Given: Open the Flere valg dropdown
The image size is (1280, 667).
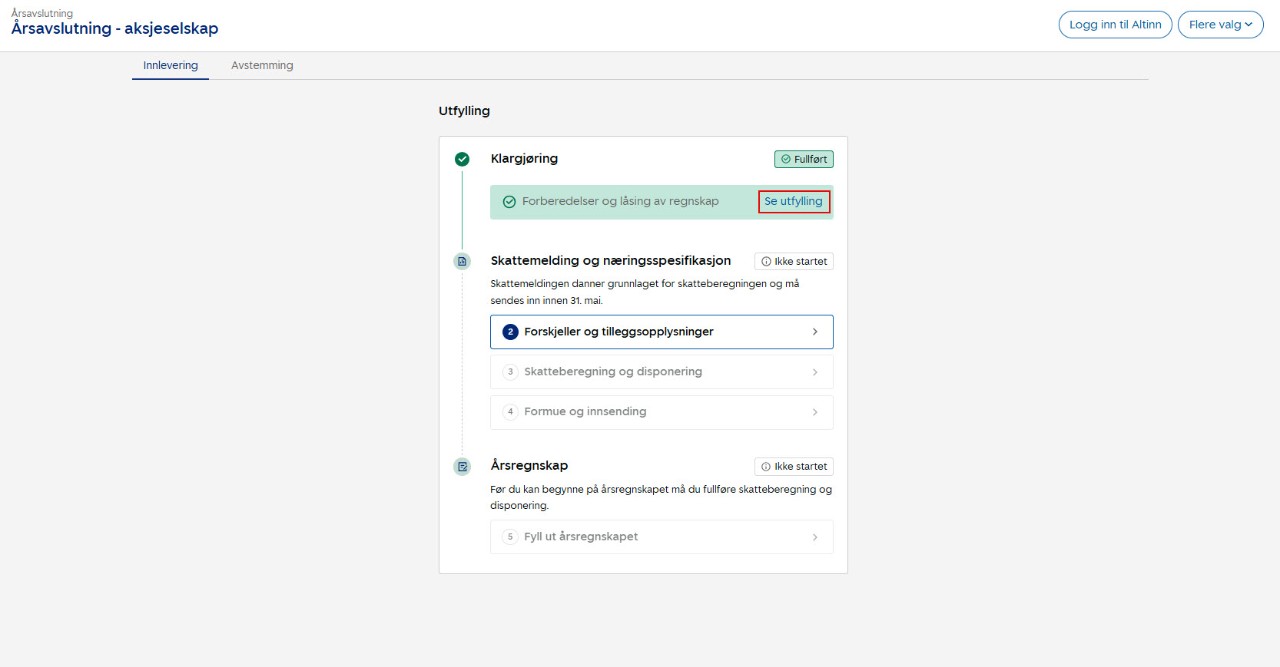Looking at the screenshot, I should (x=1220, y=25).
